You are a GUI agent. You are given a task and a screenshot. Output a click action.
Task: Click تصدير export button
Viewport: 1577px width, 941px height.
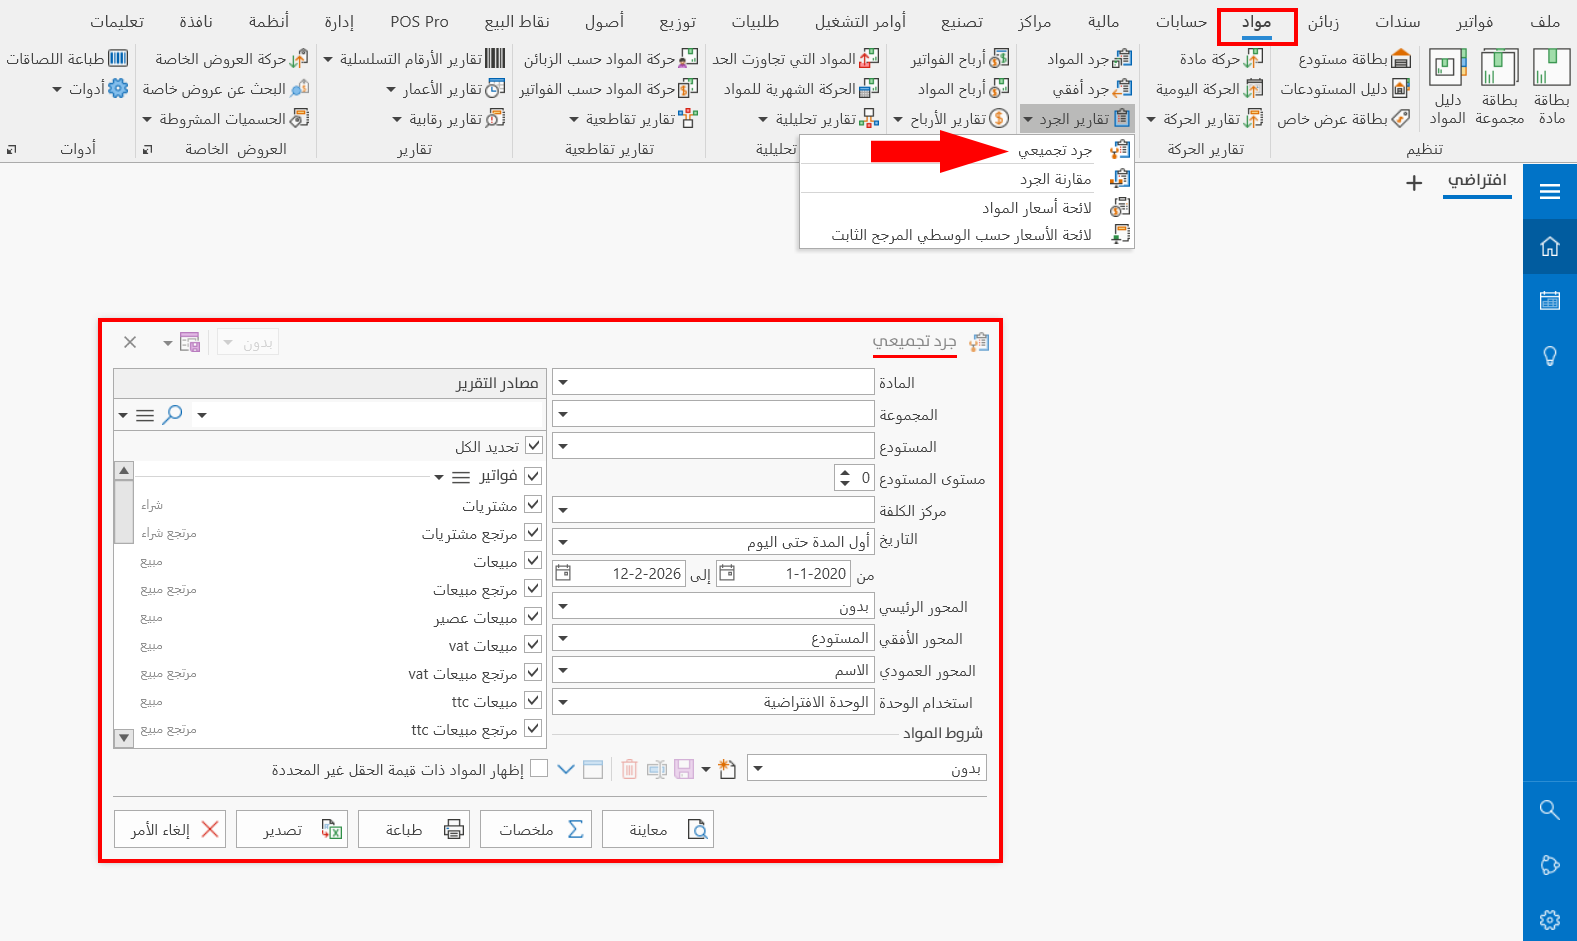[292, 829]
